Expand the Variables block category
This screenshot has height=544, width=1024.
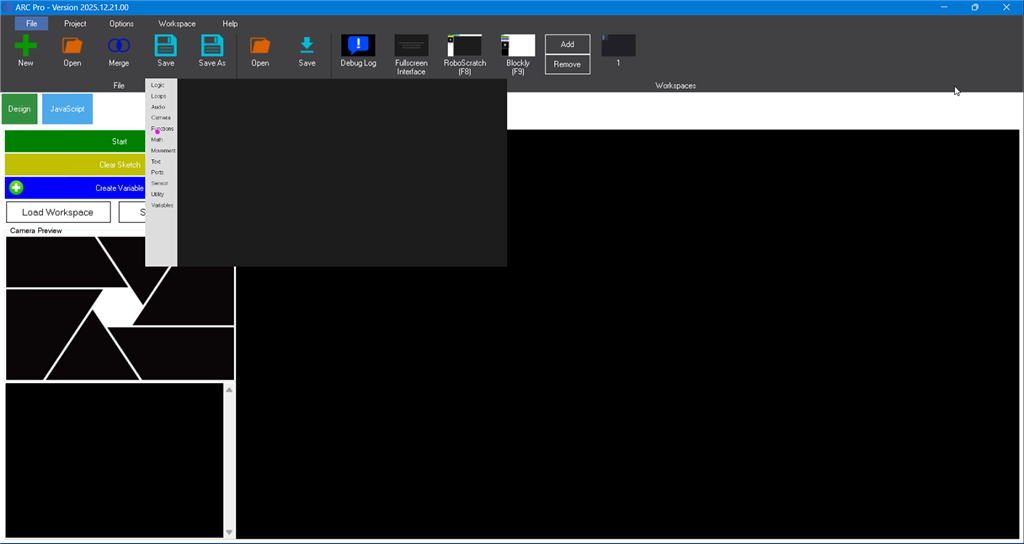pyautogui.click(x=162, y=205)
